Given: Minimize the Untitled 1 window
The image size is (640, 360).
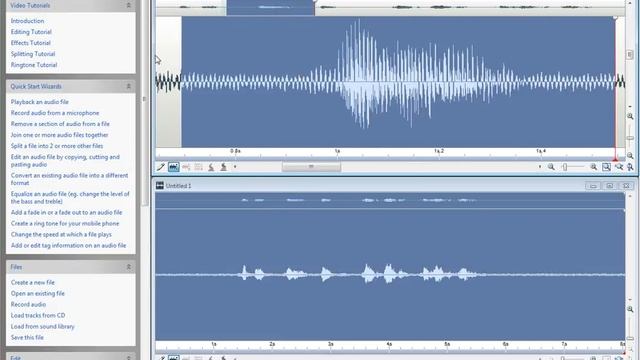Looking at the screenshot, I should click(593, 186).
